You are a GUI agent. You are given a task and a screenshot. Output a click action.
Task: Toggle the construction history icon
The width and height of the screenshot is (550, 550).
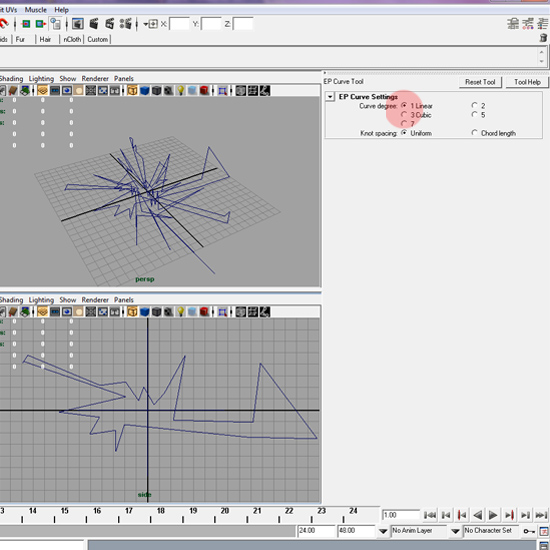click(x=55, y=24)
